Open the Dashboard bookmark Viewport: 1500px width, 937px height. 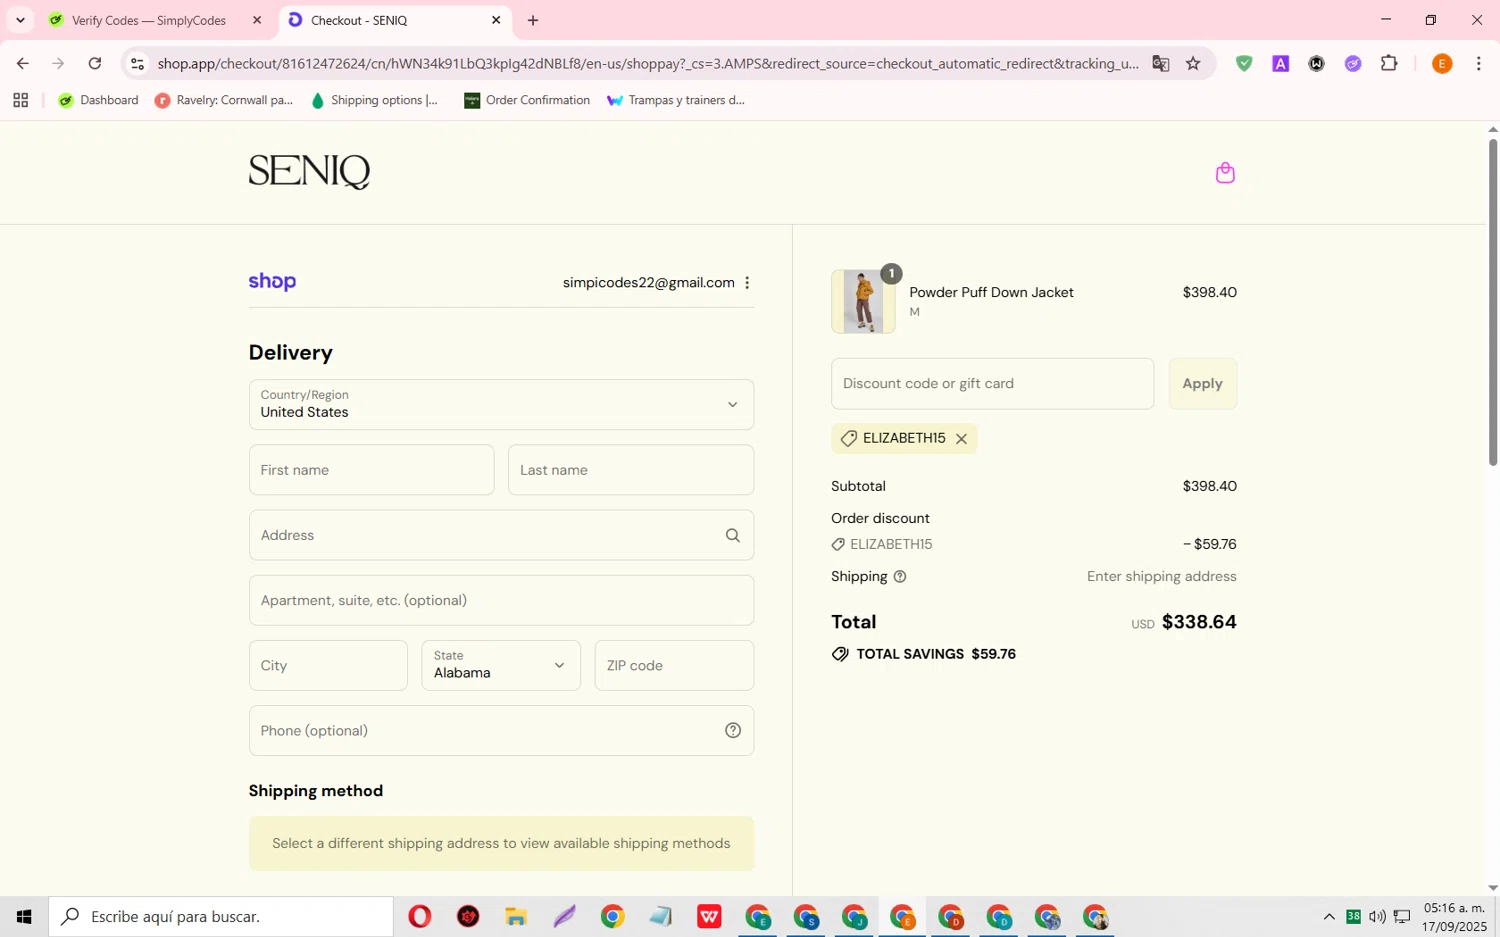[98, 100]
